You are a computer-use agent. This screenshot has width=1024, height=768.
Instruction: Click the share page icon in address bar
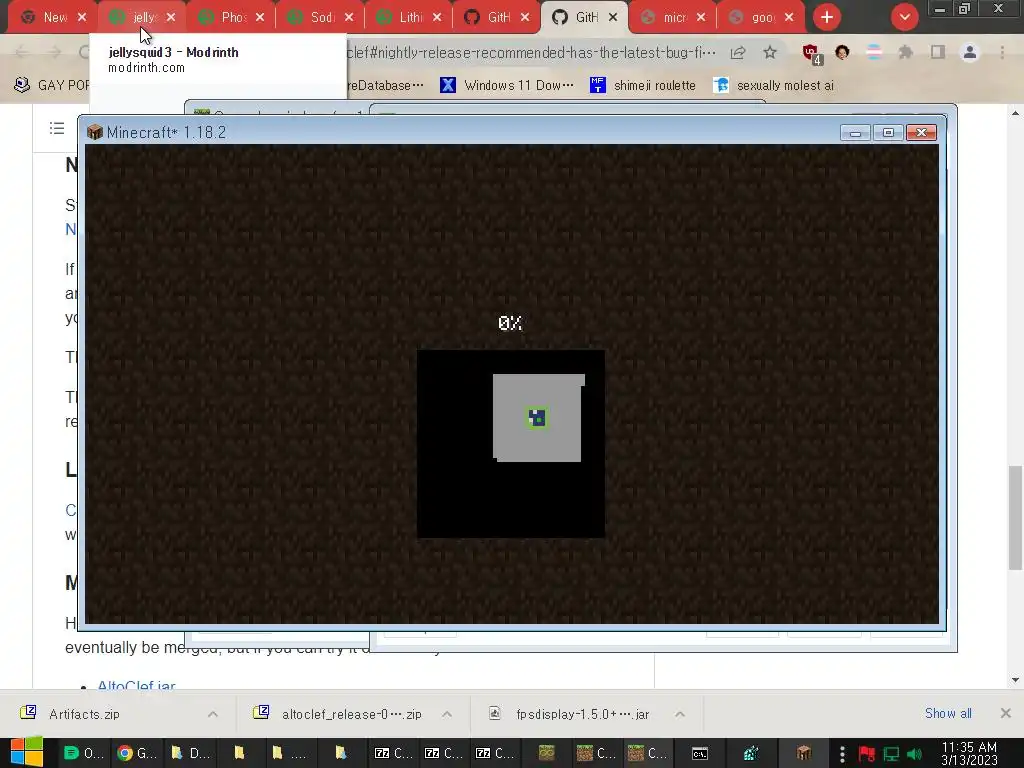coord(738,53)
